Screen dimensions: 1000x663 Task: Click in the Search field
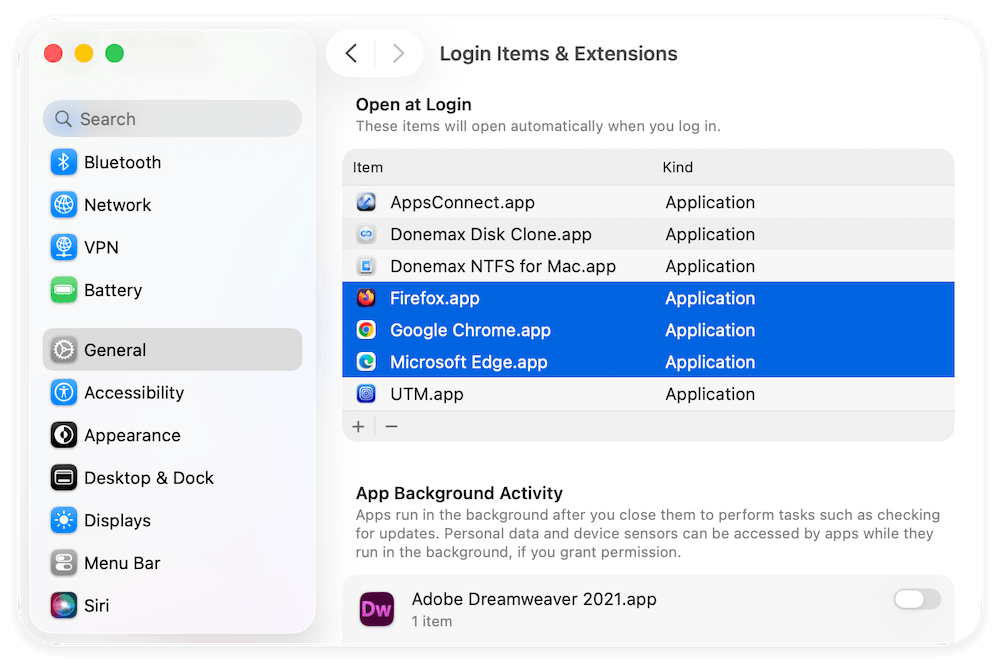(172, 119)
